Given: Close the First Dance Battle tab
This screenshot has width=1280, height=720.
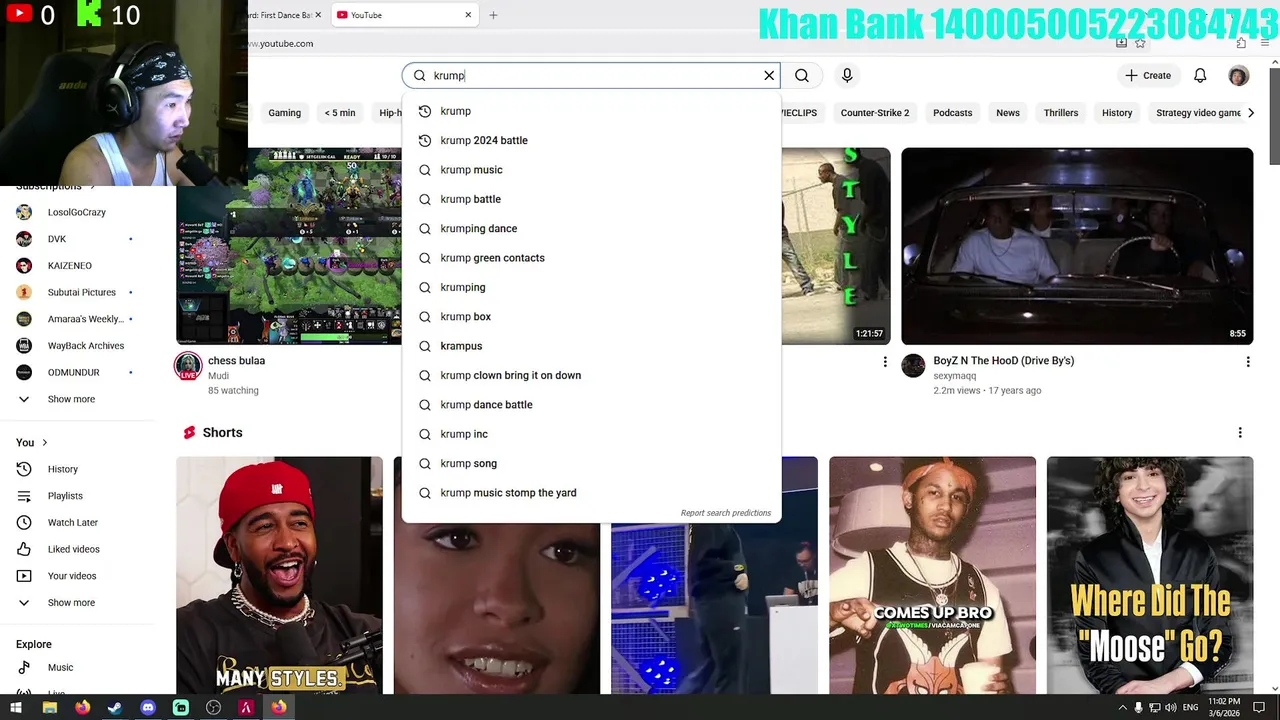Looking at the screenshot, I should [318, 15].
